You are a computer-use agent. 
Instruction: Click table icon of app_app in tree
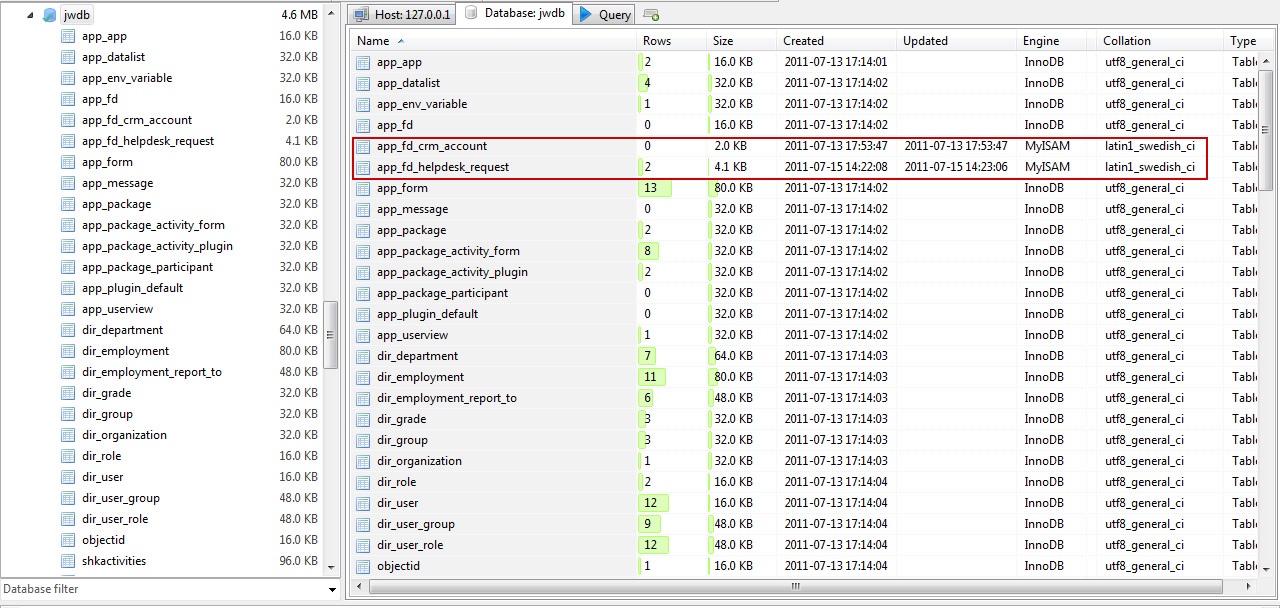tap(68, 36)
